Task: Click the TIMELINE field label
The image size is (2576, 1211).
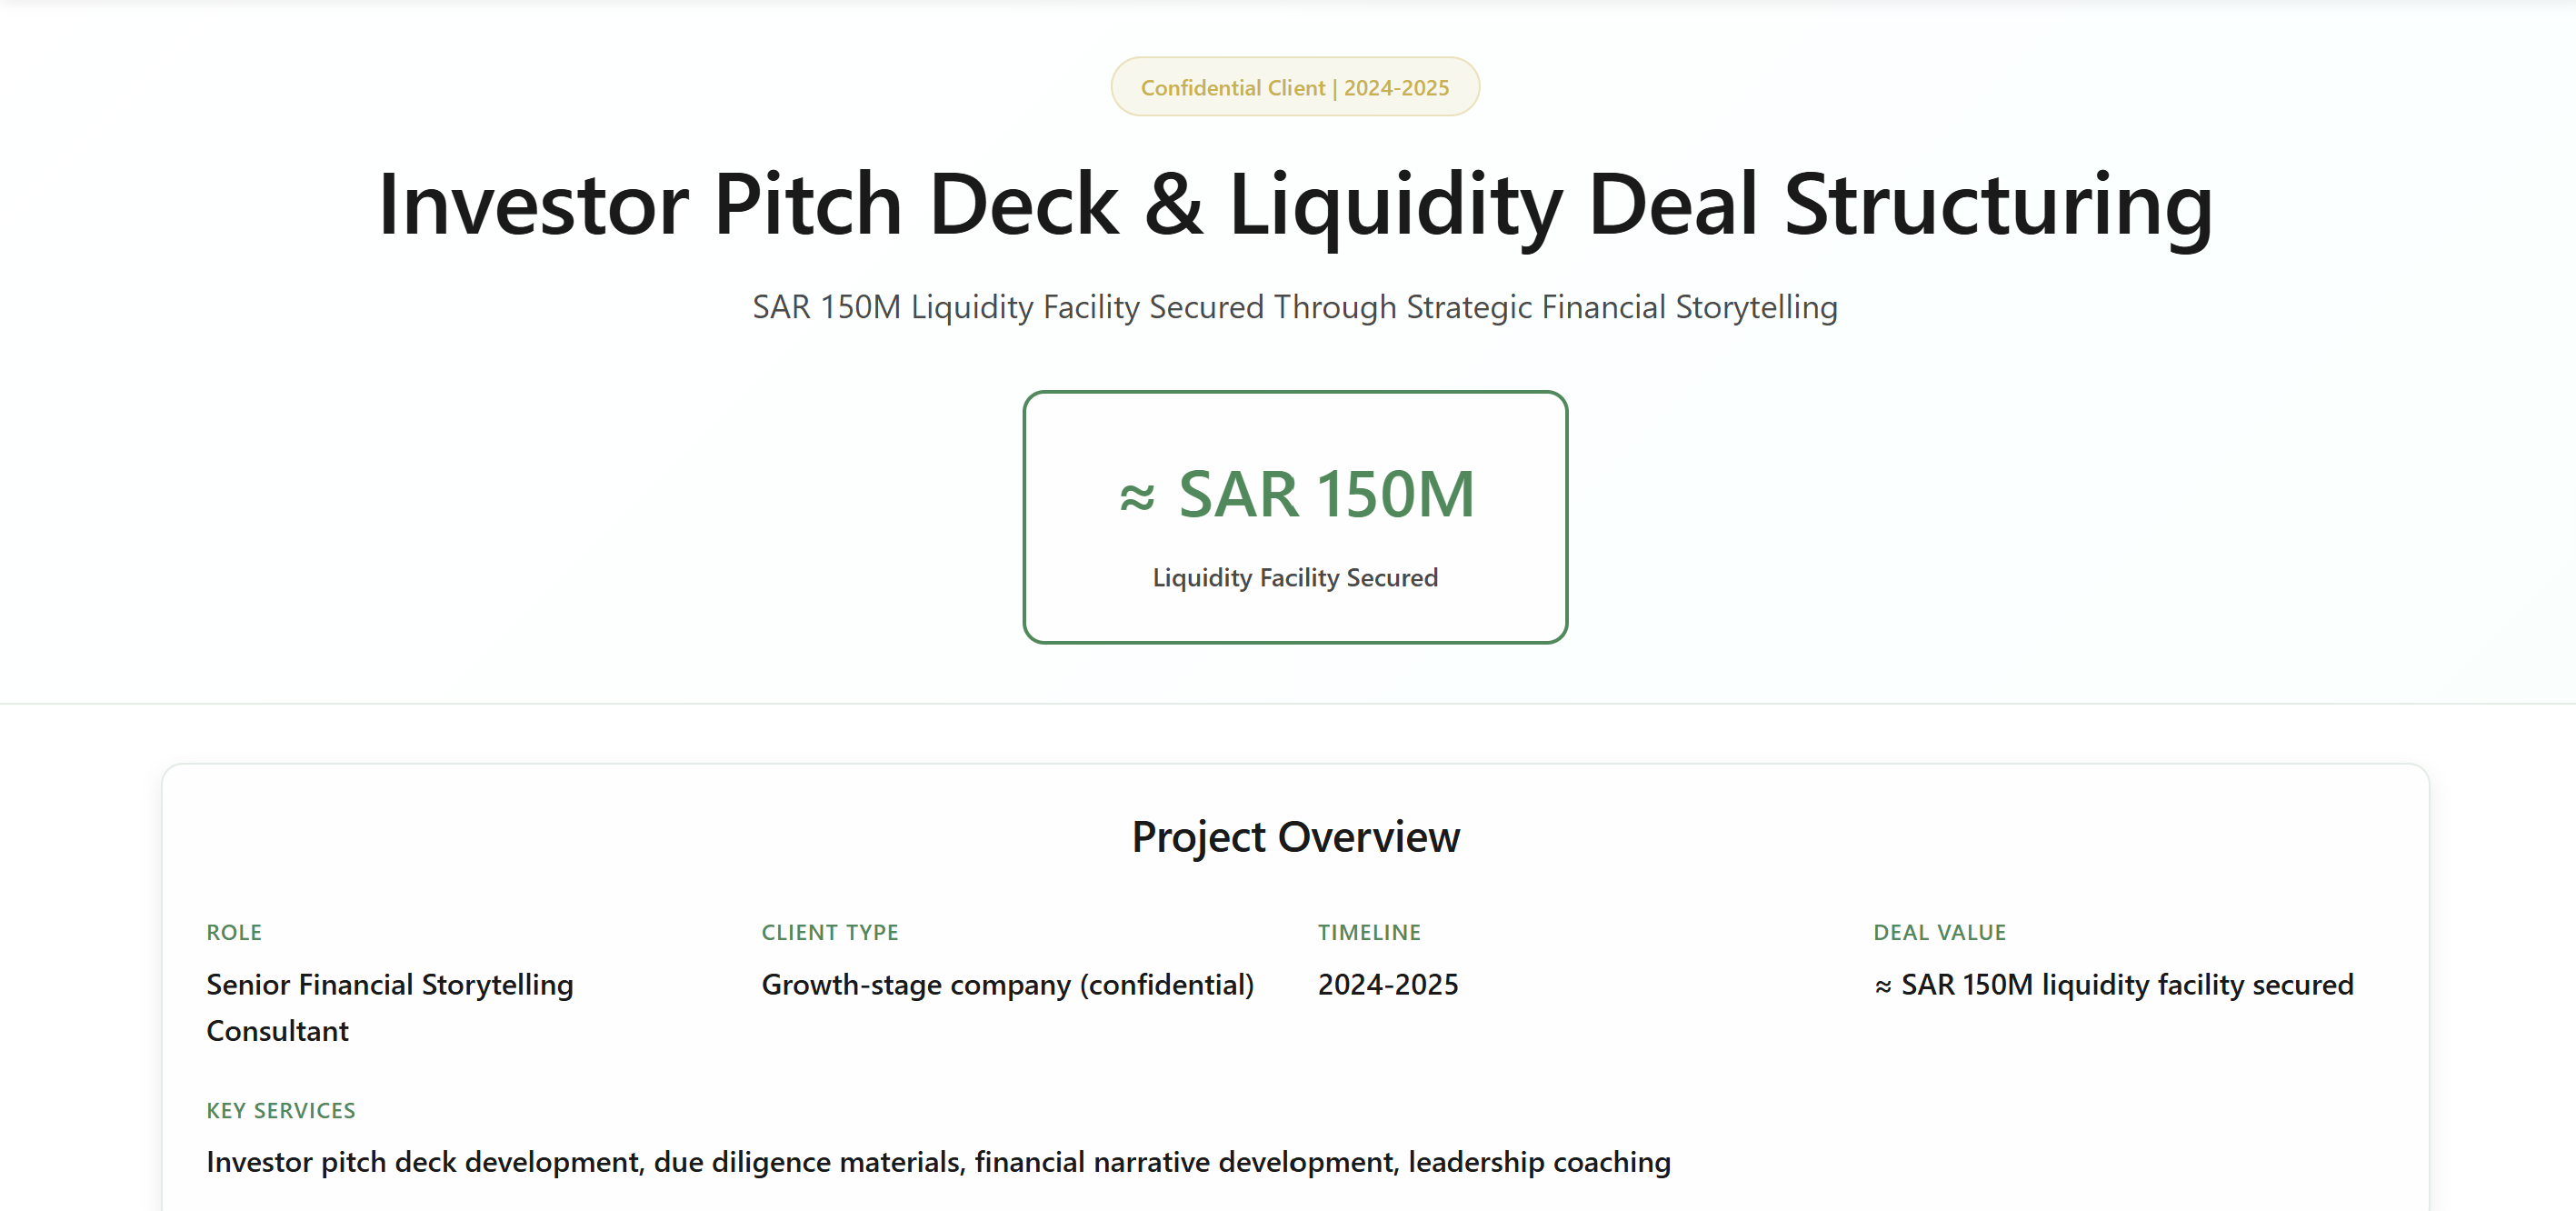Action: click(1368, 932)
